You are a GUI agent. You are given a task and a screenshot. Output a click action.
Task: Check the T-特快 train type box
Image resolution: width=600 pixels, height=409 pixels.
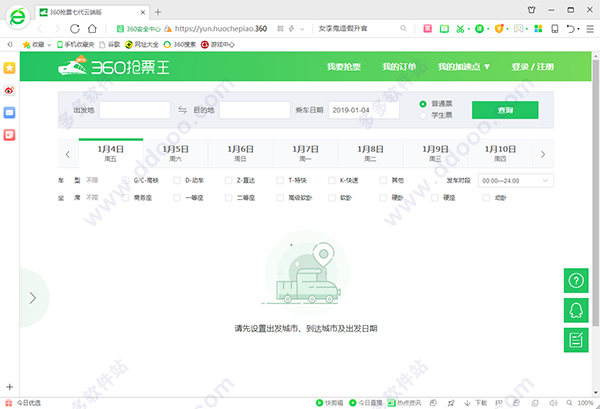click(280, 180)
